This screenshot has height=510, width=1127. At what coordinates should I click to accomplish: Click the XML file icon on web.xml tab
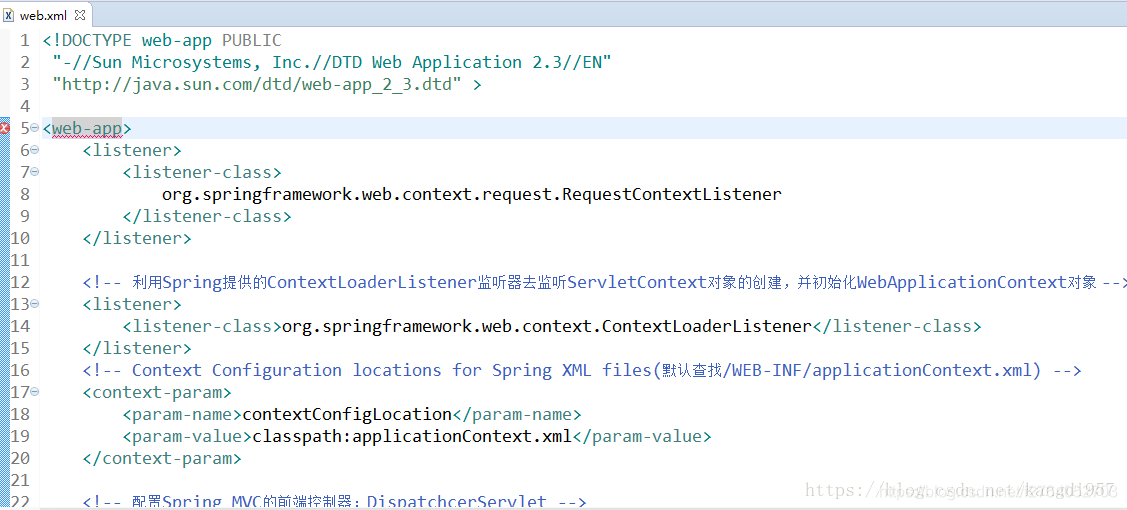tap(9, 14)
